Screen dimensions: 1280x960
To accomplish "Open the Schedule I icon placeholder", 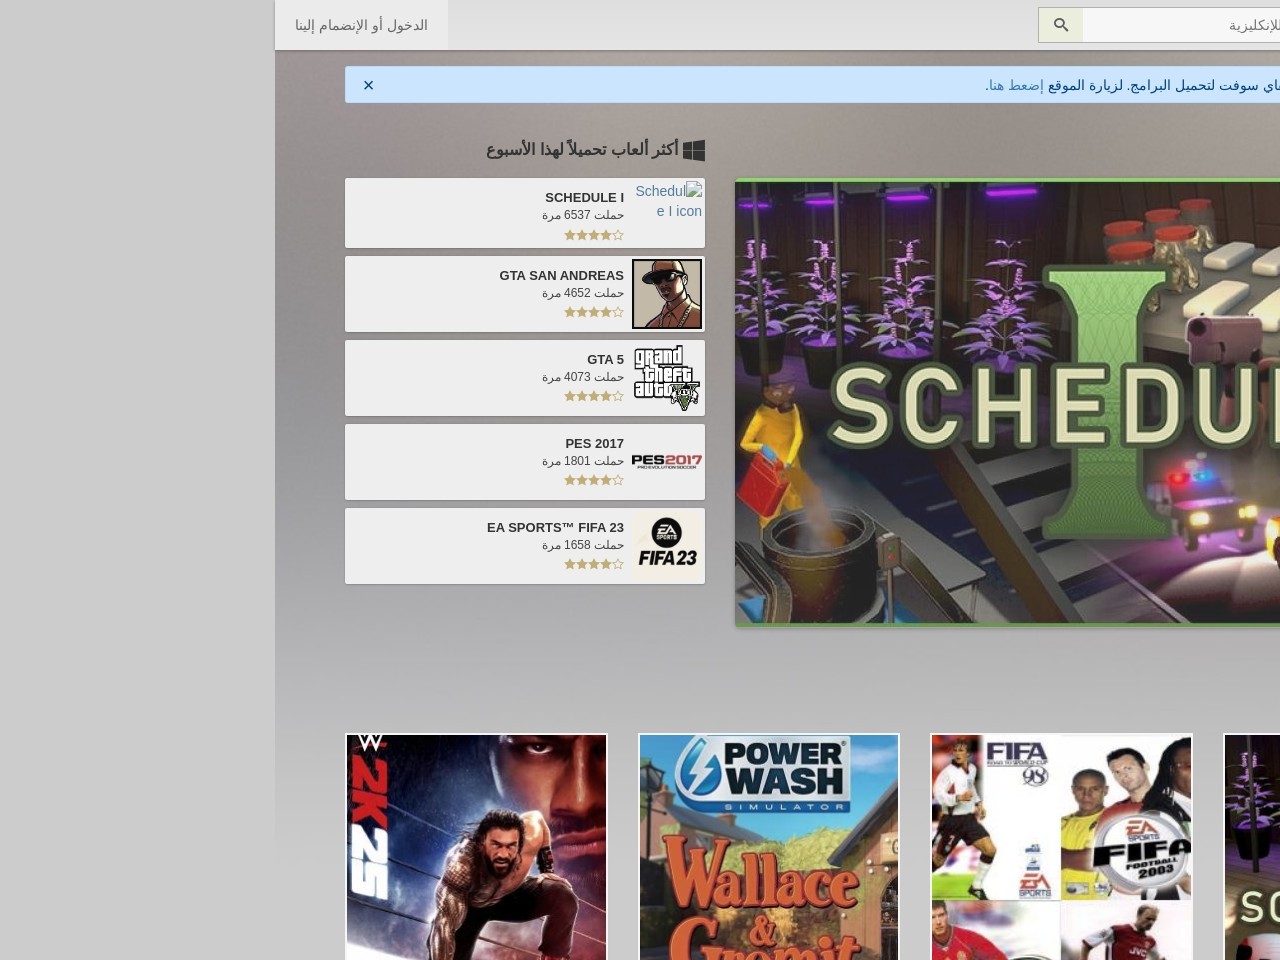I will [x=668, y=201].
